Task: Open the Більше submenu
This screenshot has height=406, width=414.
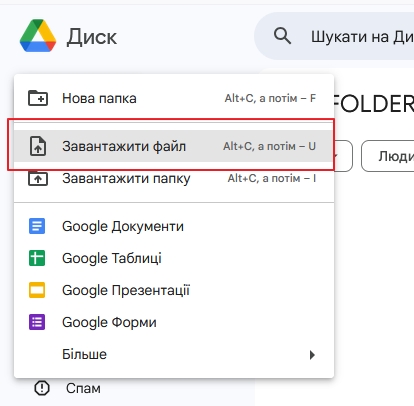Action: (x=174, y=354)
